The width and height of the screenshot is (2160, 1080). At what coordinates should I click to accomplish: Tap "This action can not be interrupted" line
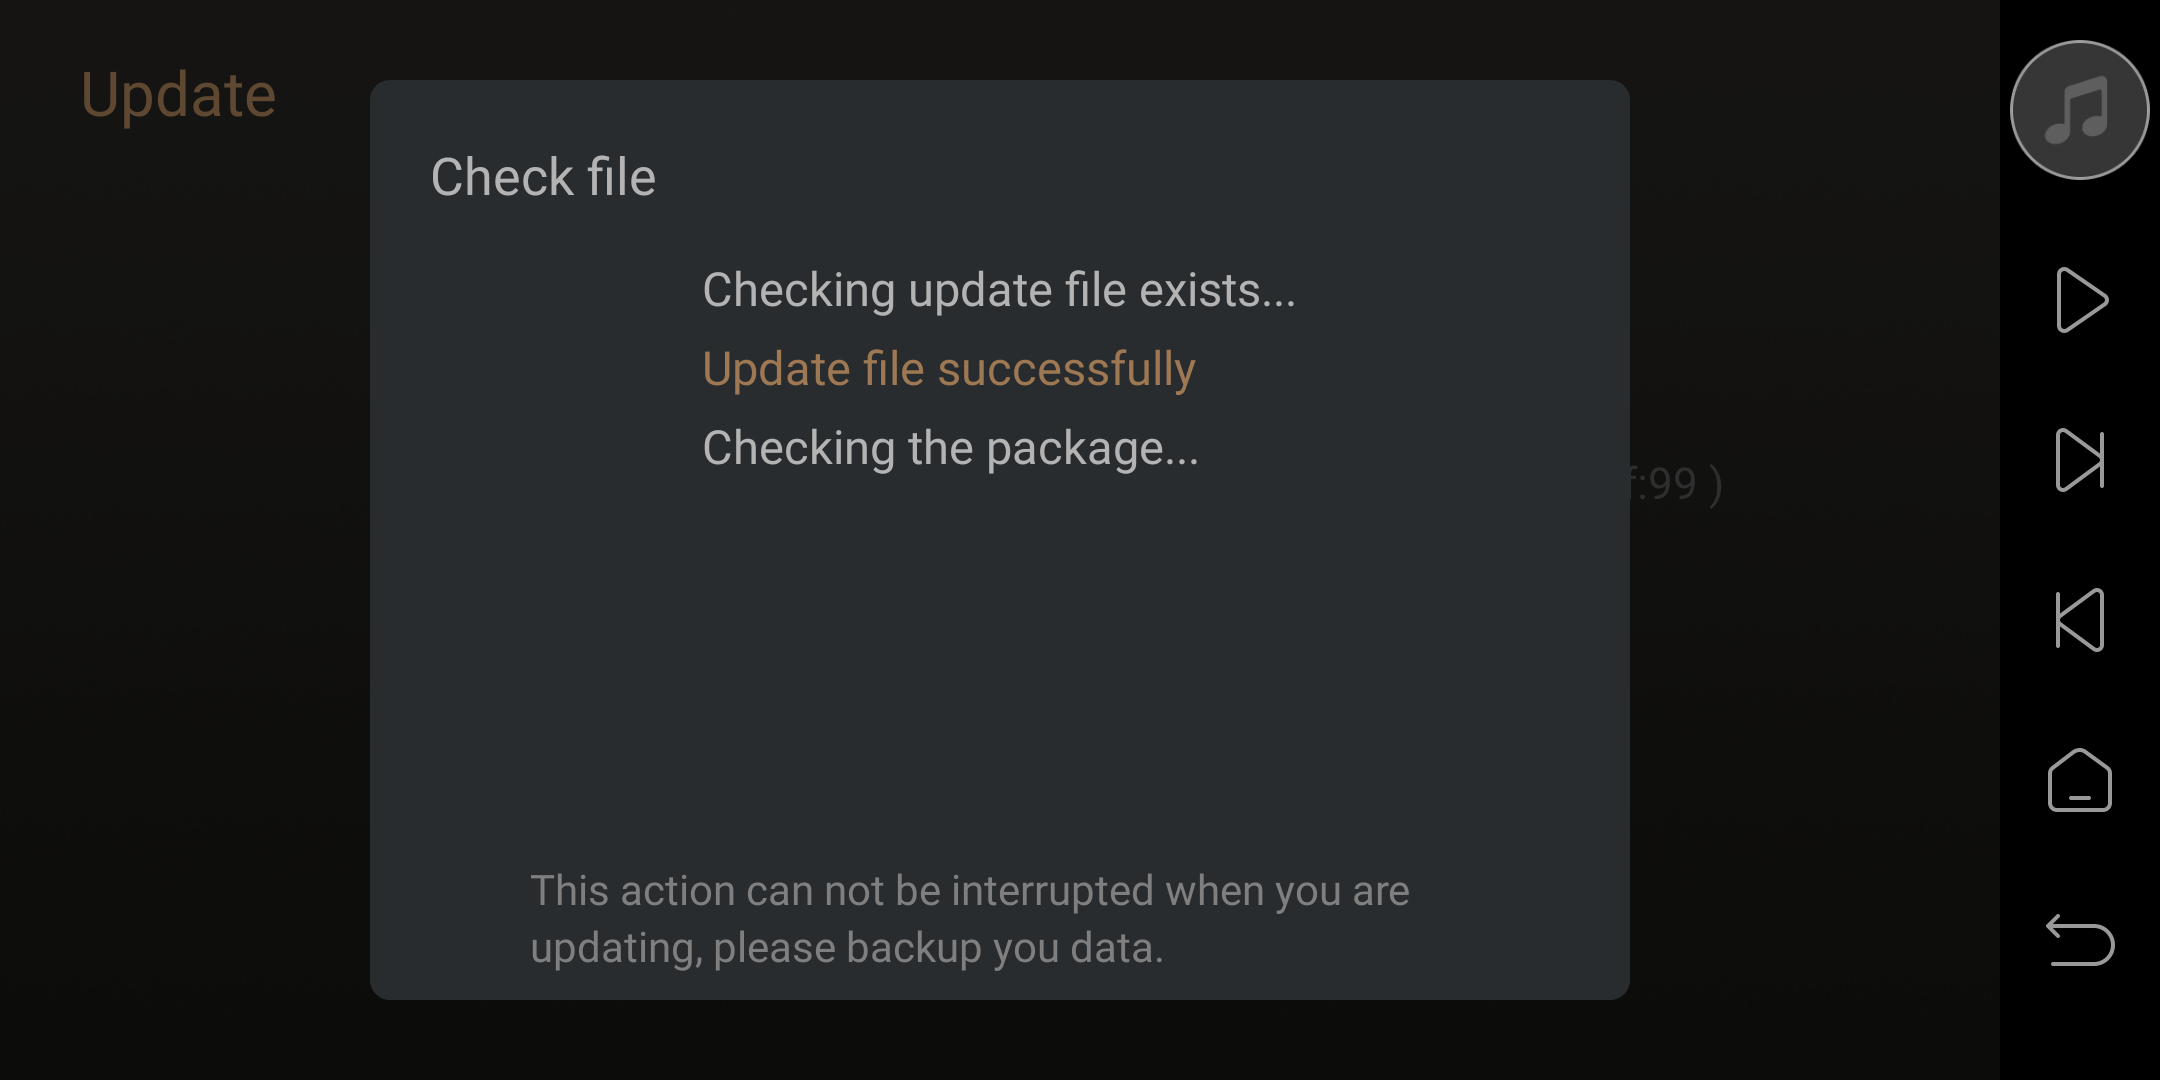(x=969, y=890)
